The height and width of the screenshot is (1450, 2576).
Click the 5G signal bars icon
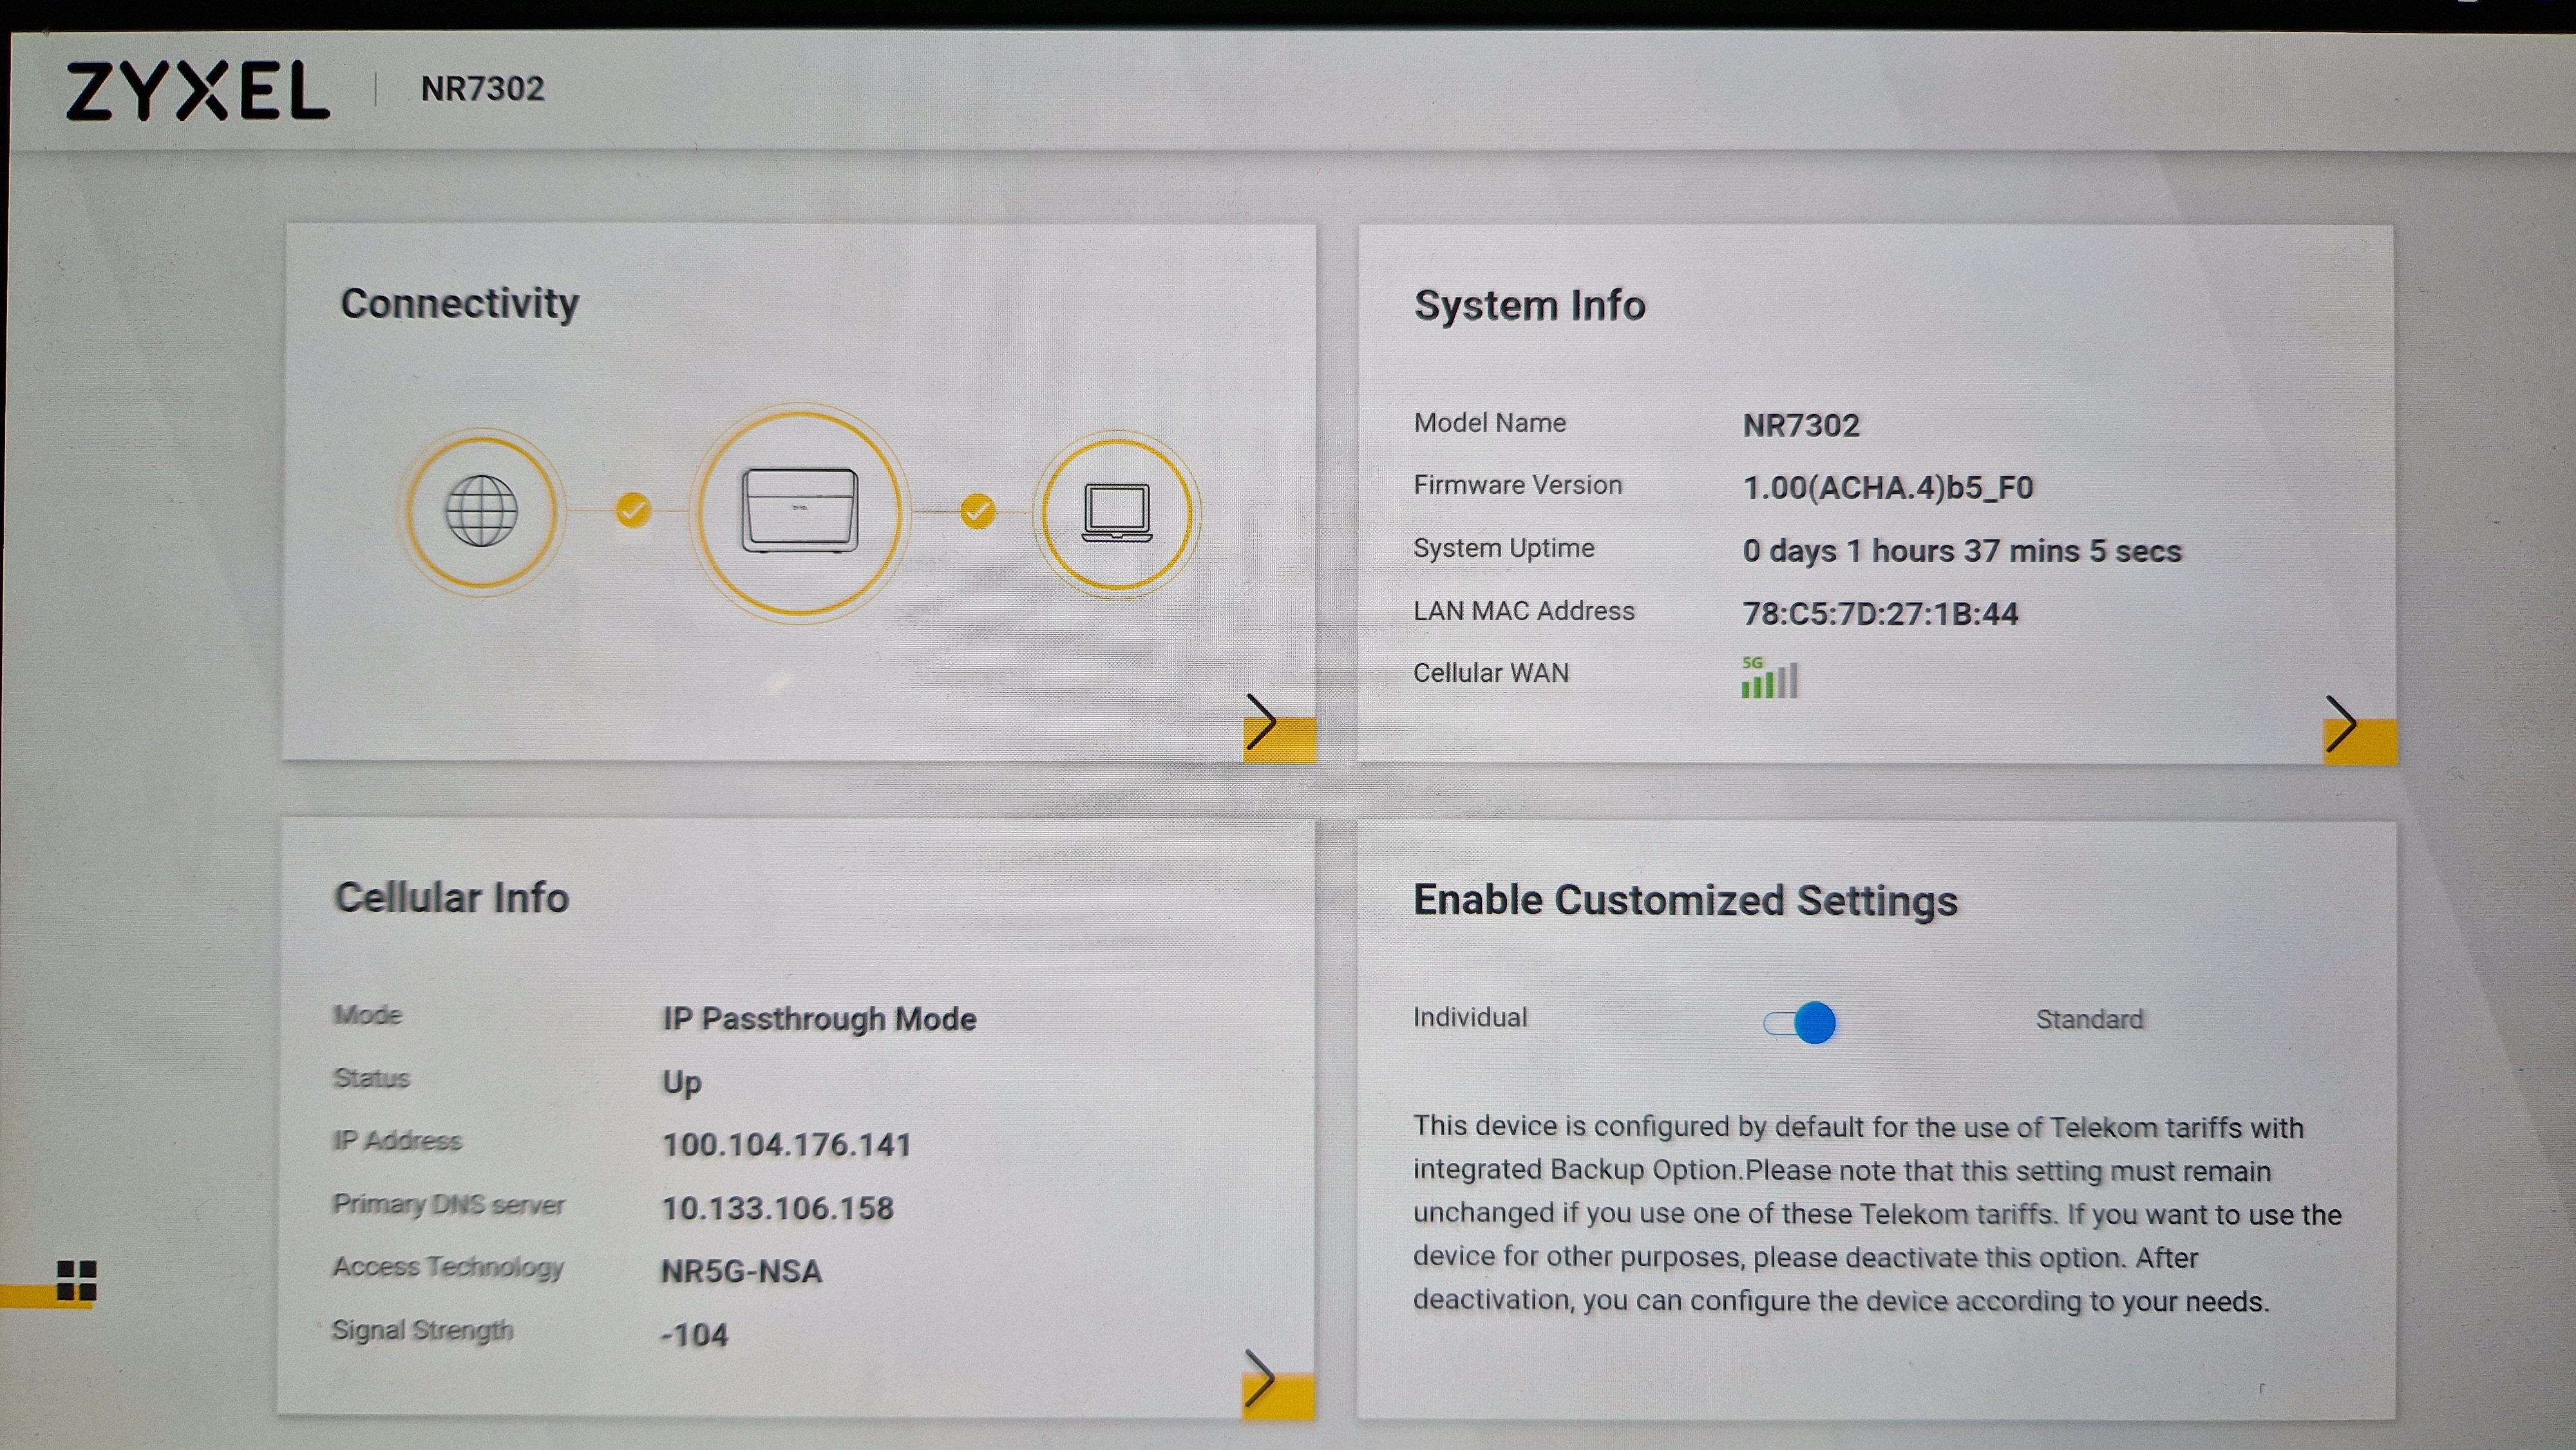point(1769,677)
